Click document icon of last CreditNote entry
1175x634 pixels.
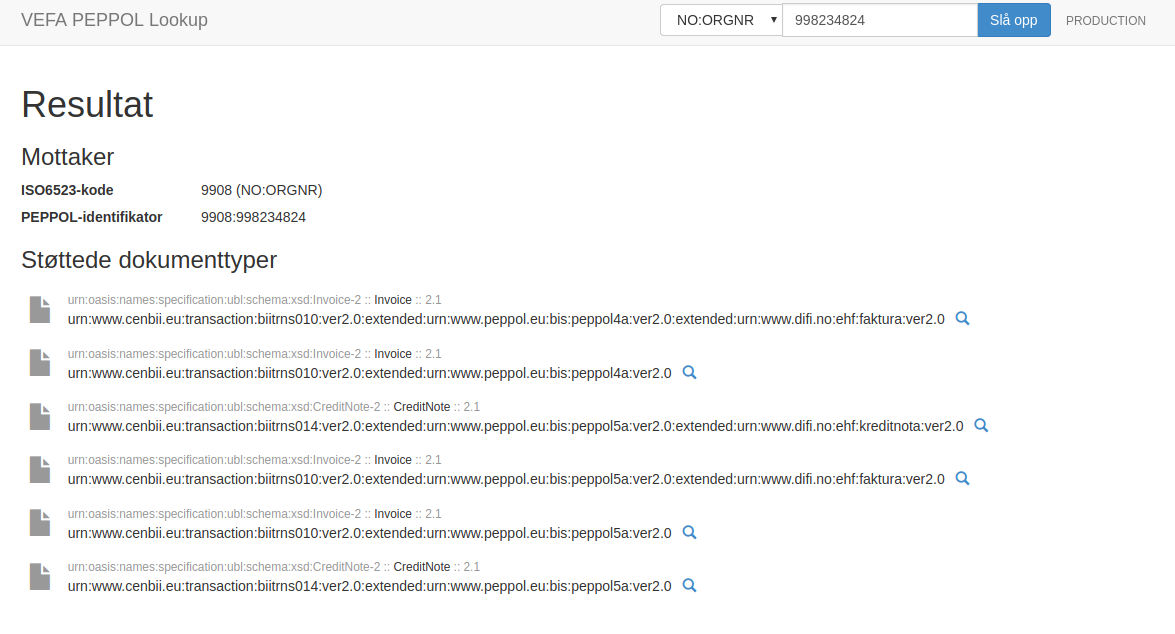pyautogui.click(x=40, y=576)
